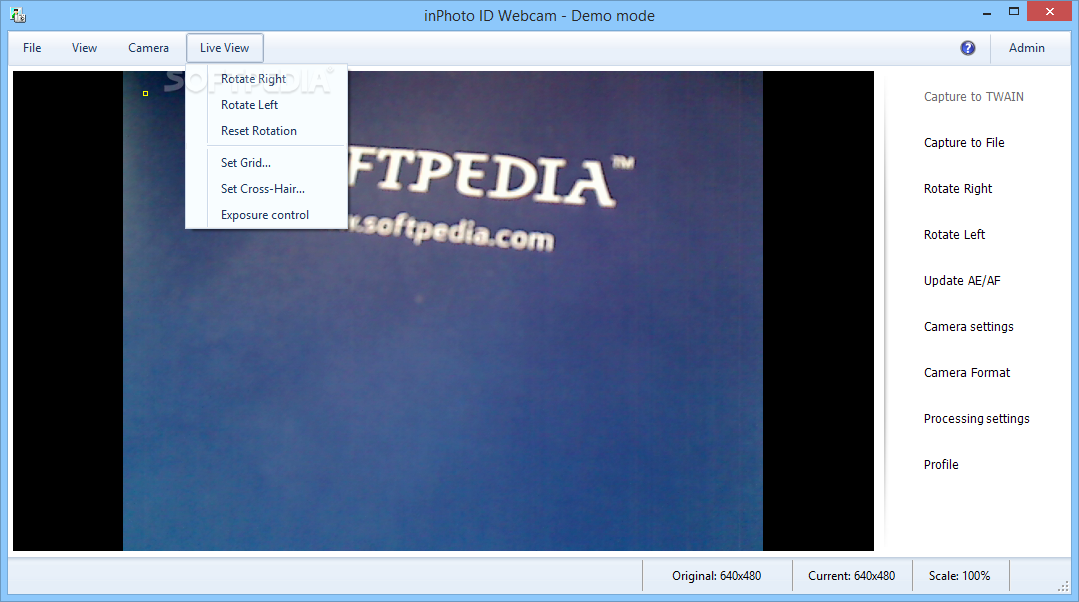Screen dimensions: 1079x602
Task: Select Reset Rotation menu entry
Action: tap(259, 131)
